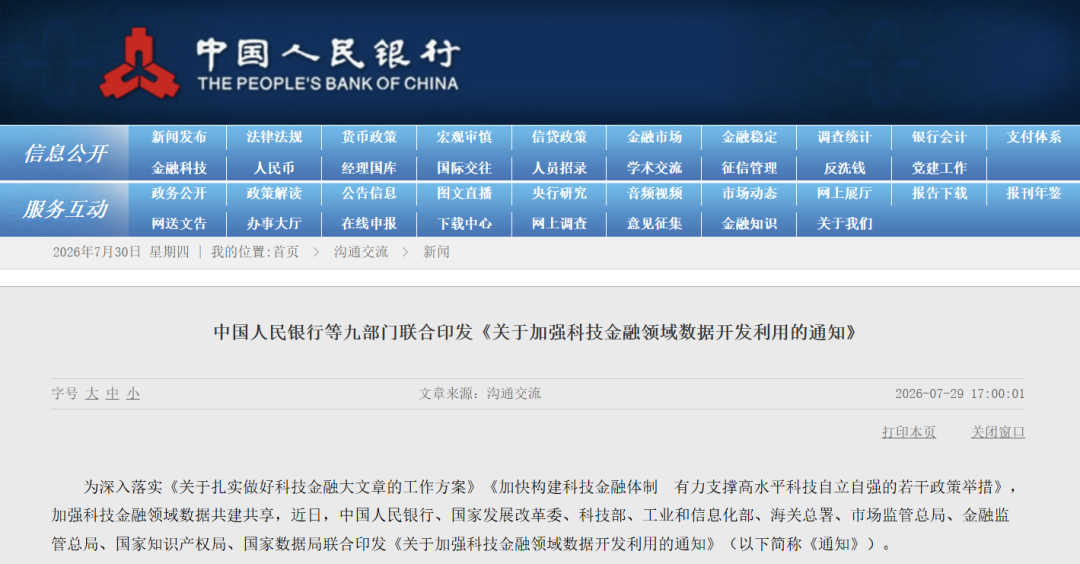Click the 信息公开 section header
This screenshot has width=1080, height=564.
pos(65,153)
